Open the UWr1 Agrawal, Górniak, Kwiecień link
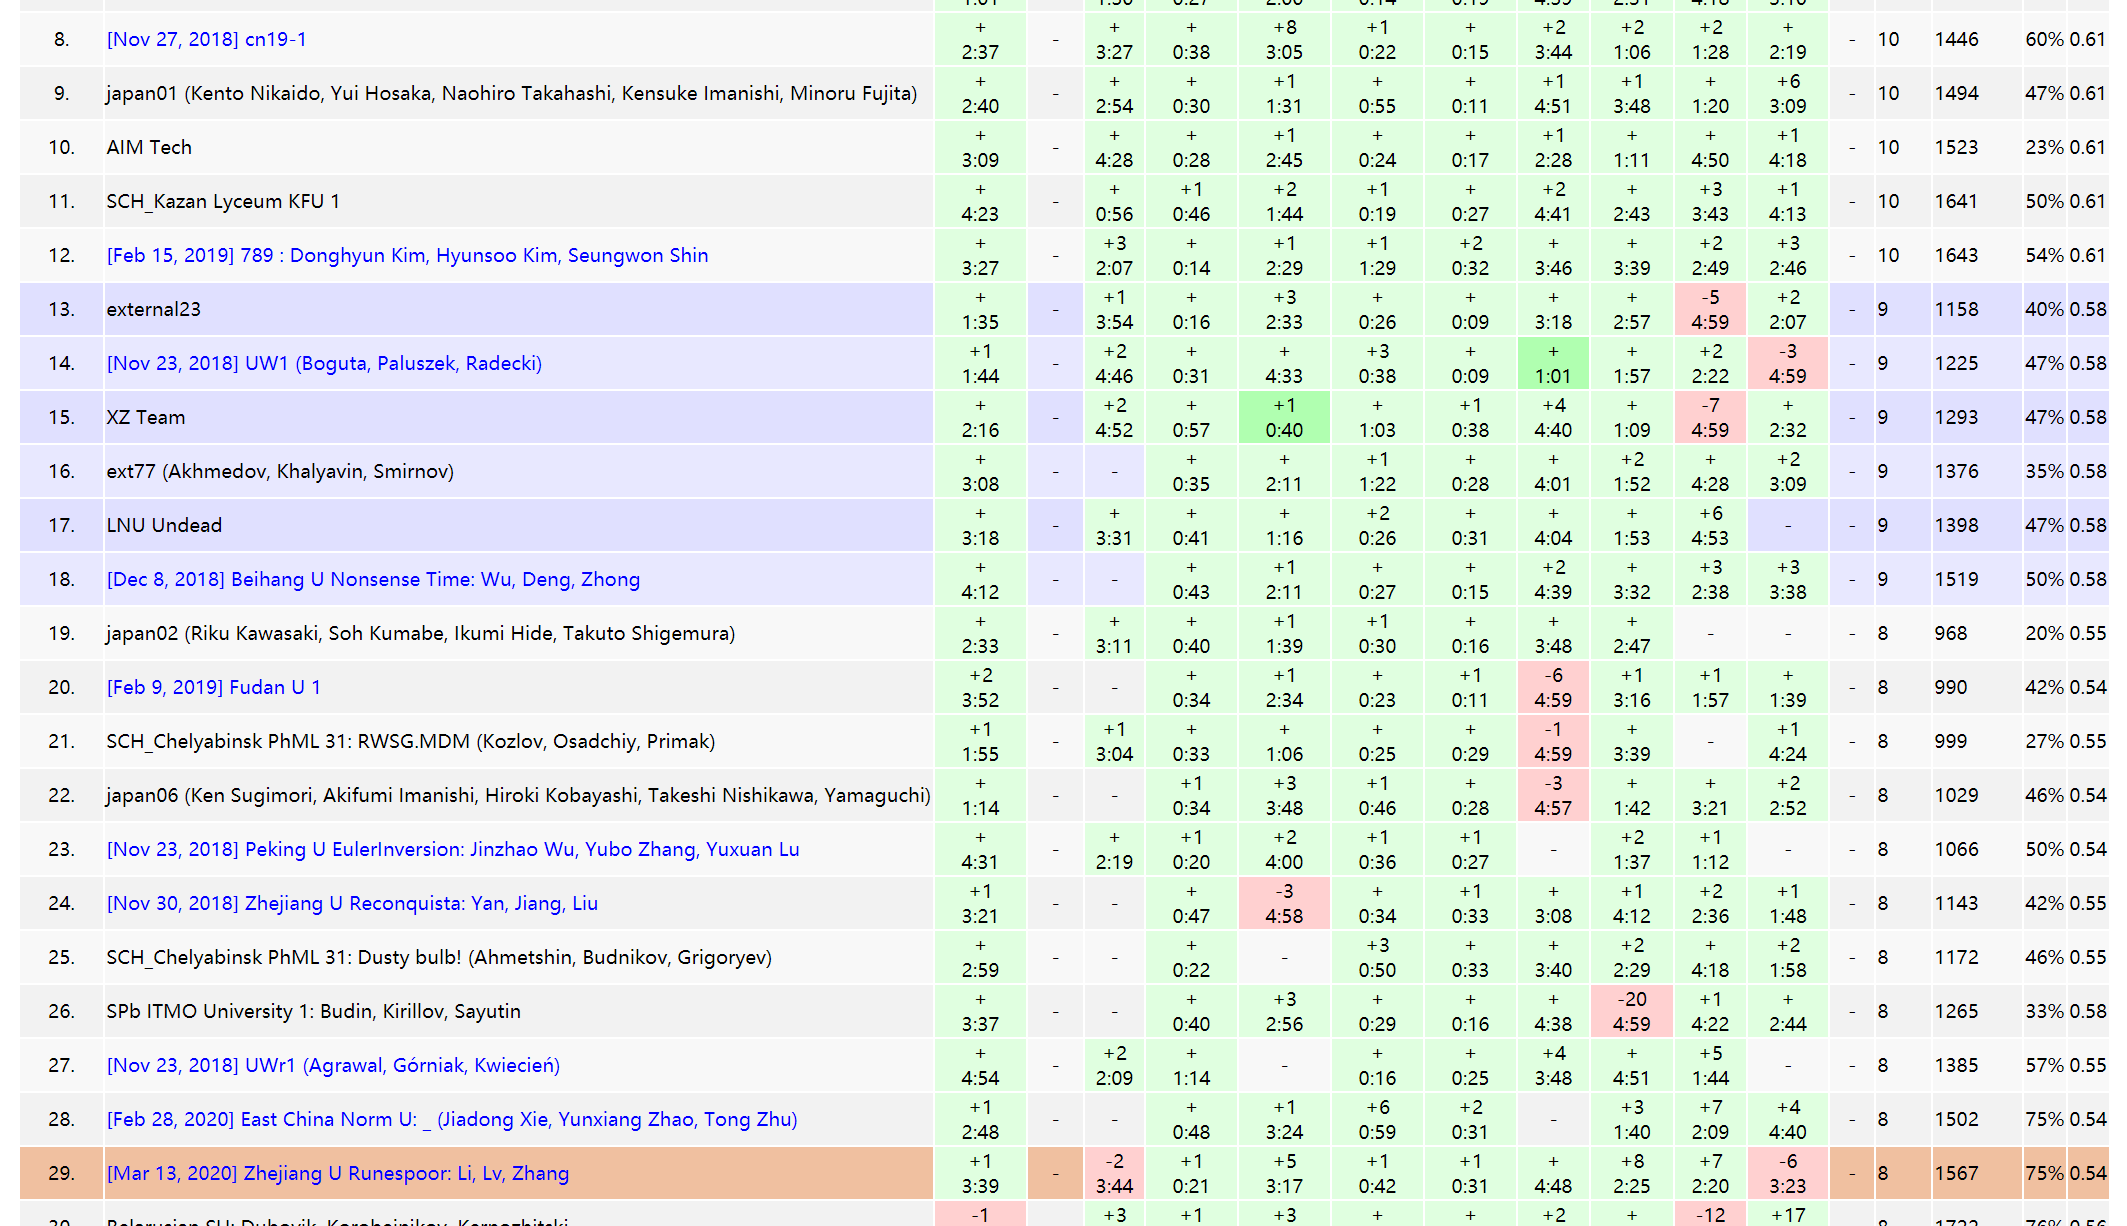This screenshot has width=2127, height=1226. click(333, 1065)
